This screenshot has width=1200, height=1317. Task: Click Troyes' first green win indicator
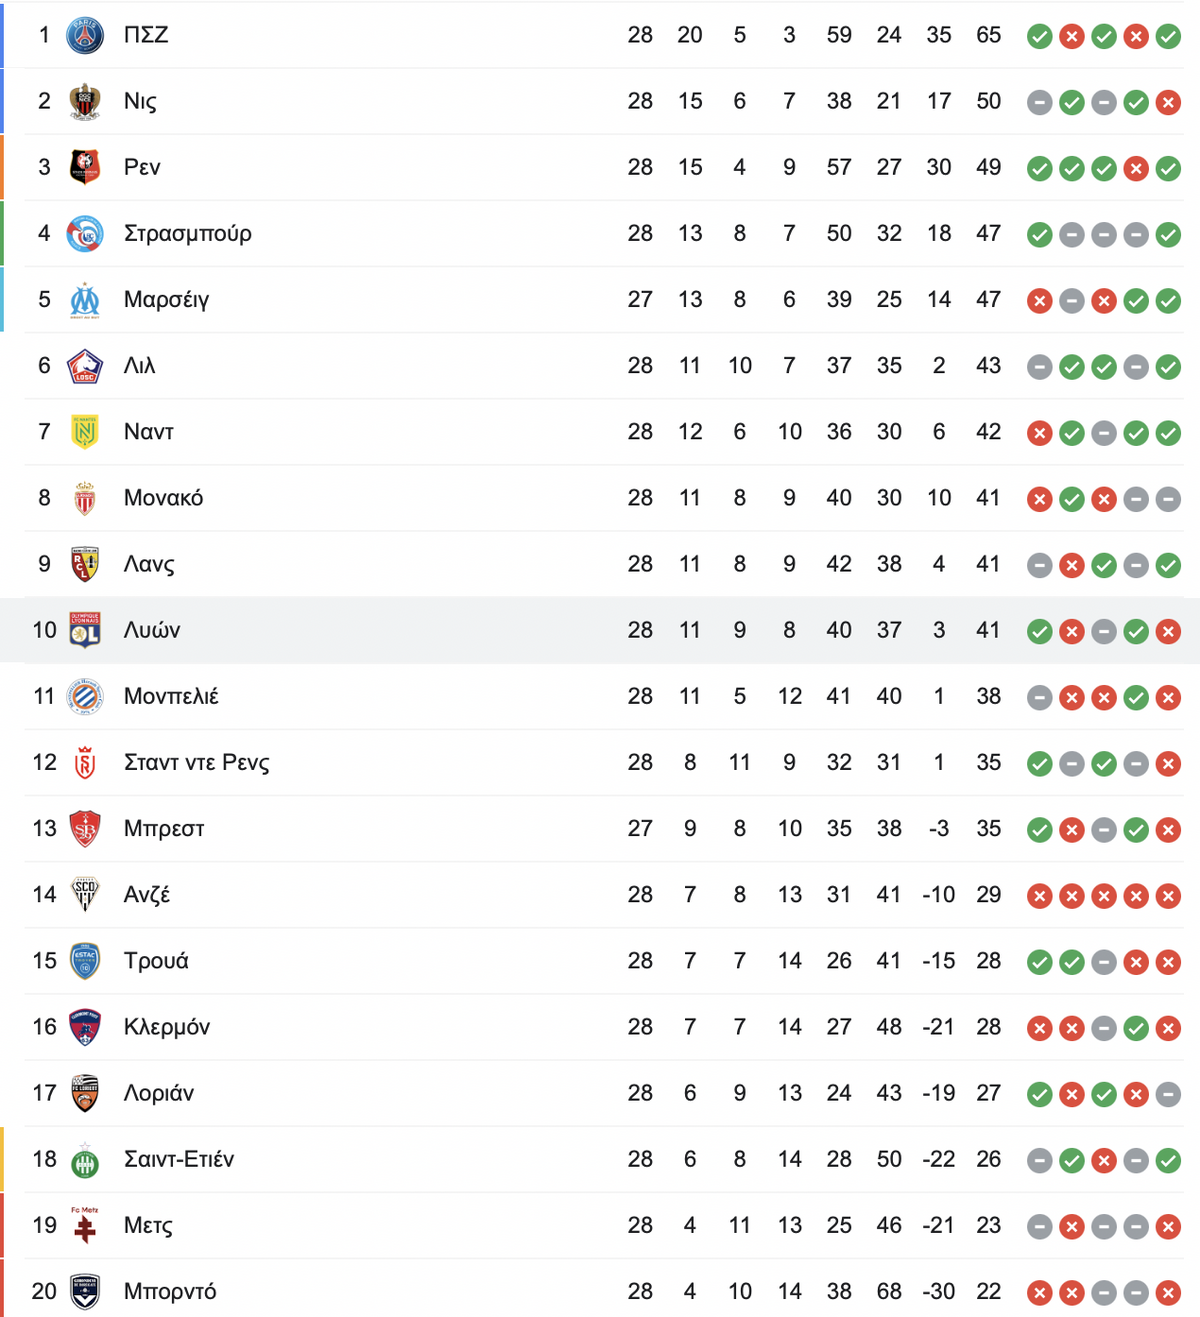click(x=1040, y=961)
